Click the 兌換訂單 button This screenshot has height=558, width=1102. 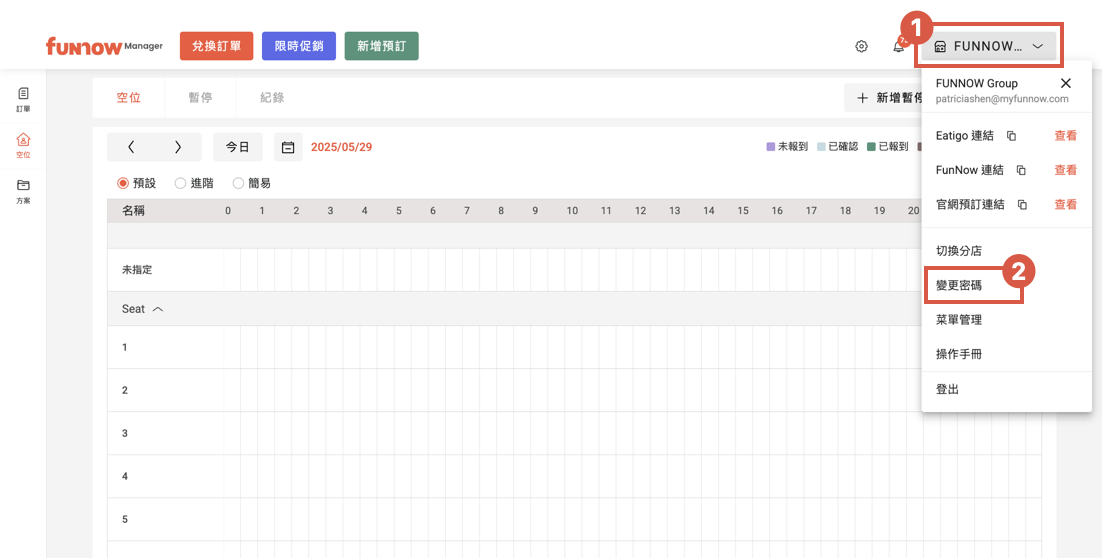(216, 46)
